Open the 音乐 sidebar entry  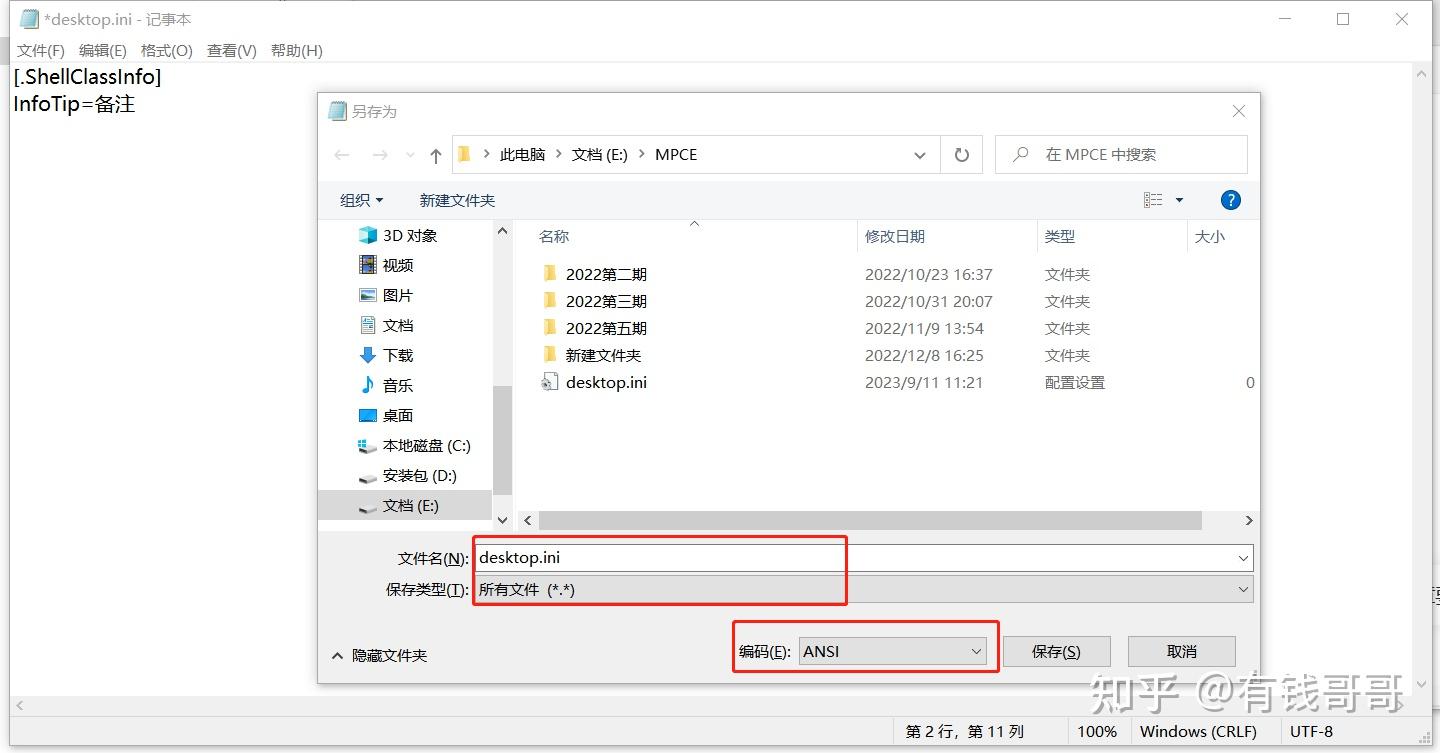point(397,385)
